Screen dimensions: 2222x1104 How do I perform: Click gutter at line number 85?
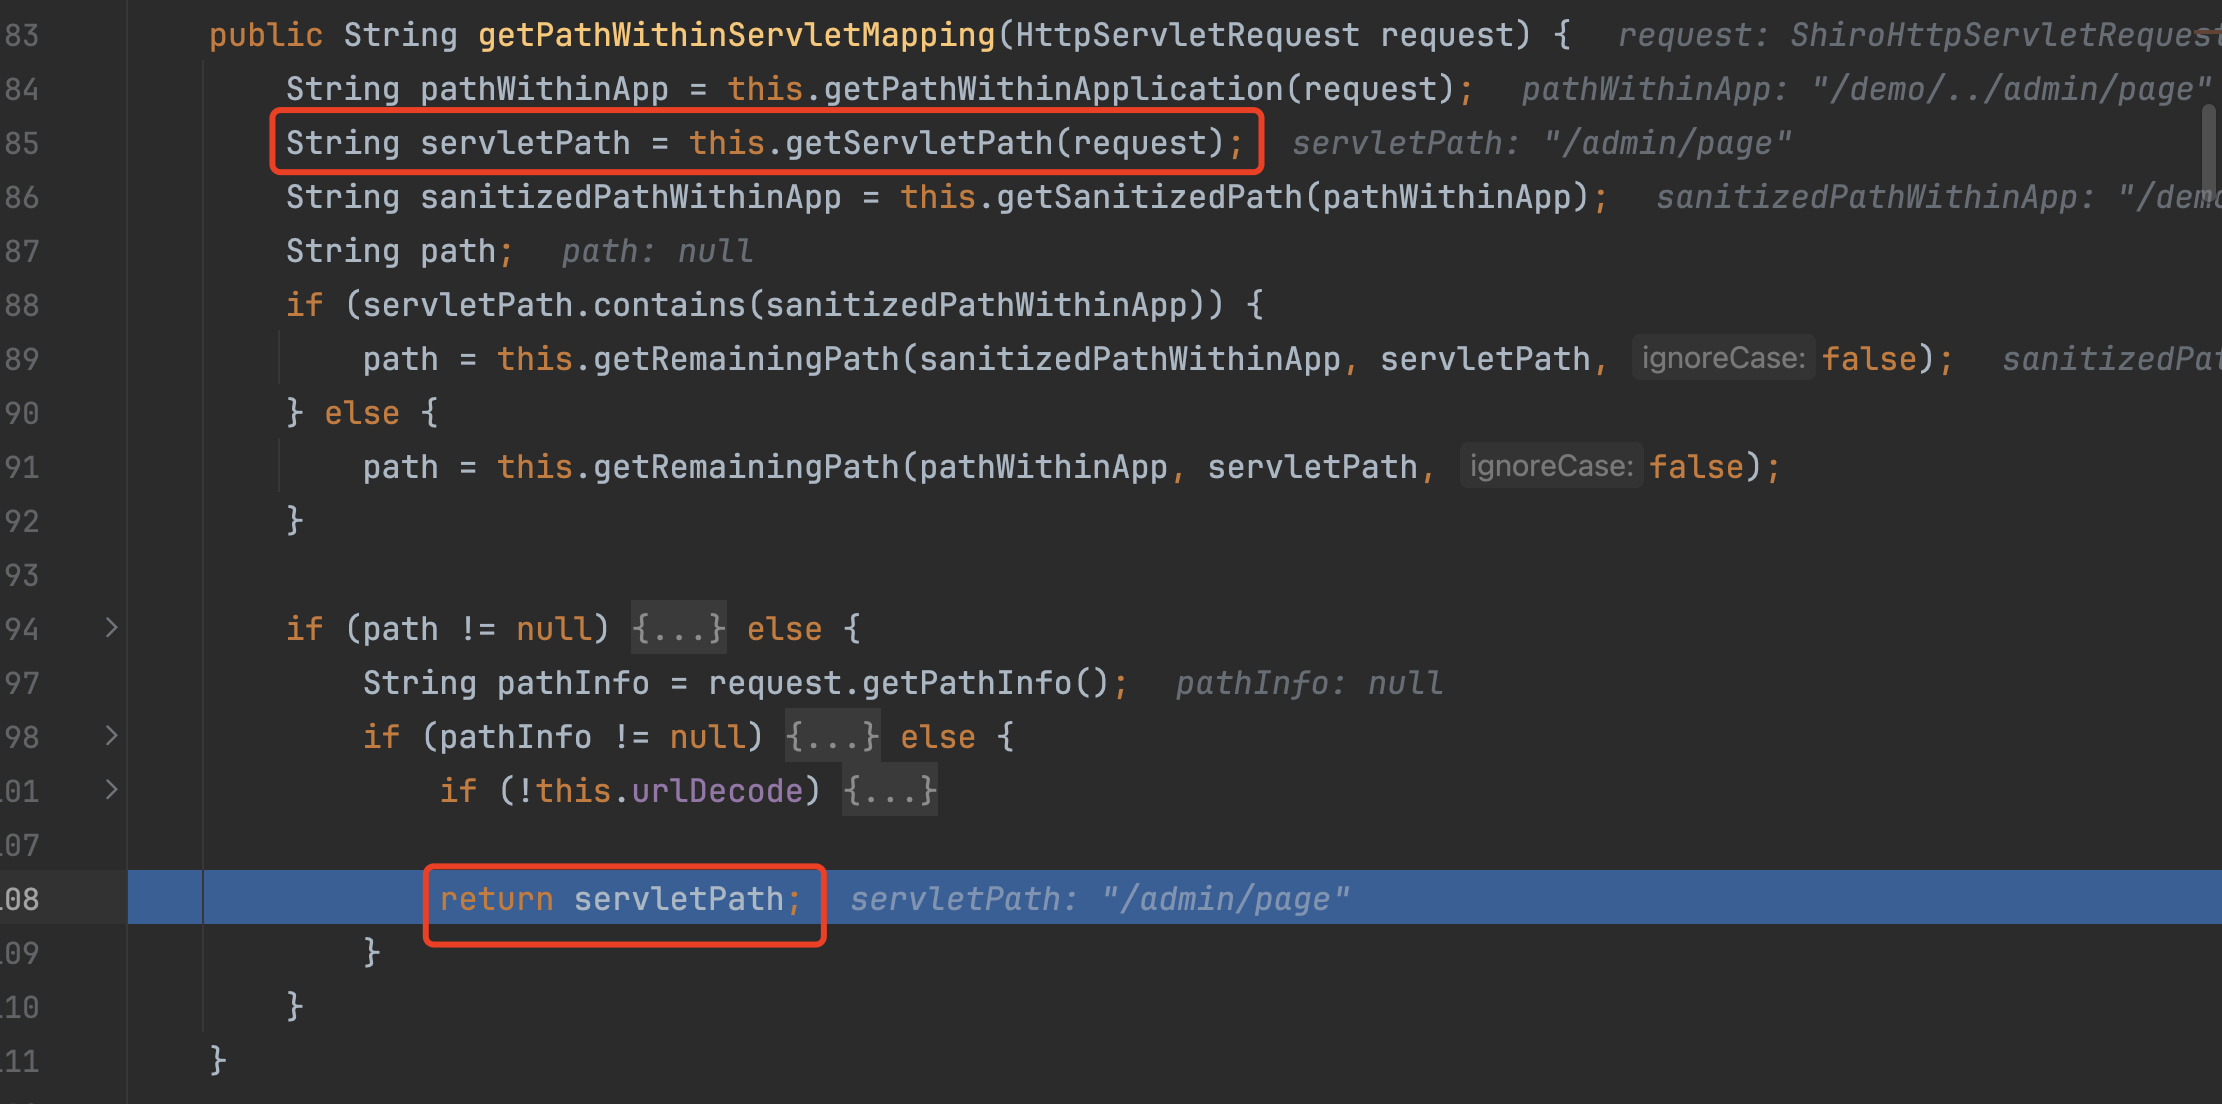click(22, 143)
